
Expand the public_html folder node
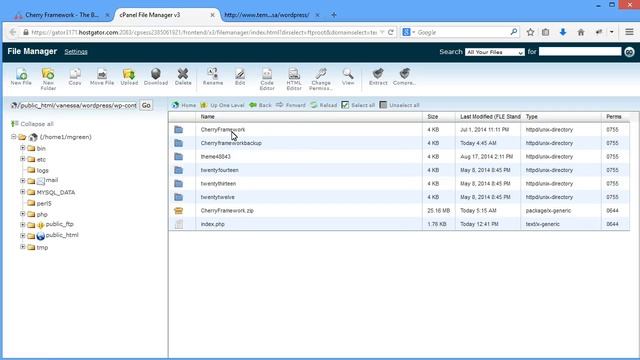click(23, 236)
